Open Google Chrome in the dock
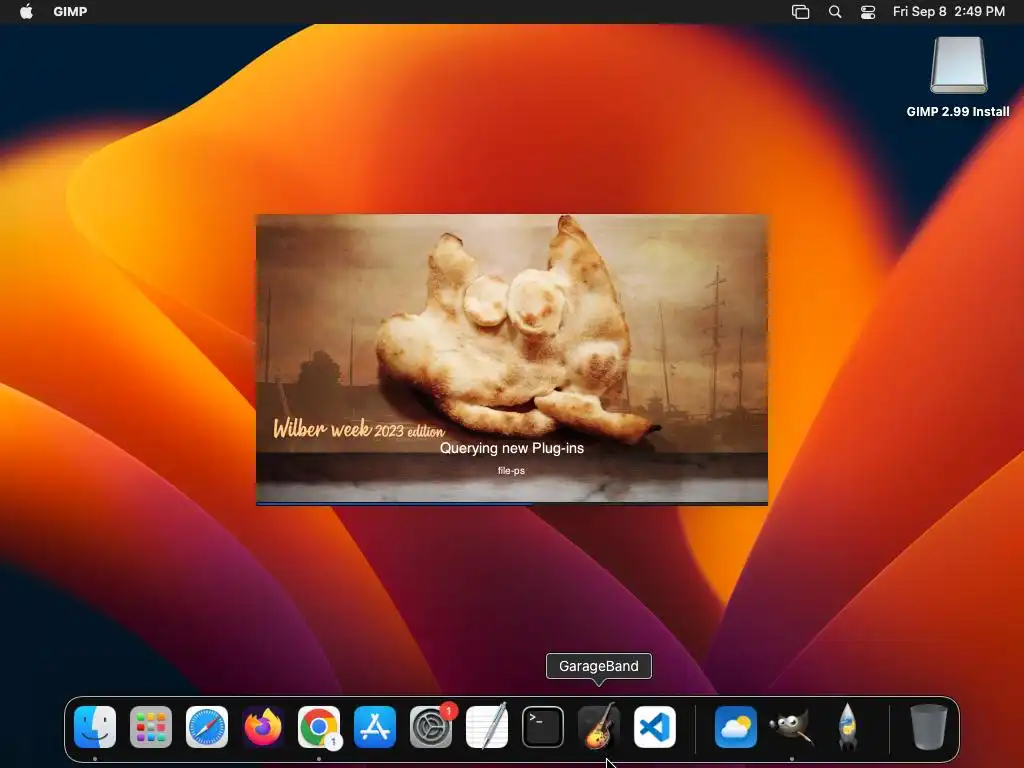The height and width of the screenshot is (768, 1024). pos(319,727)
